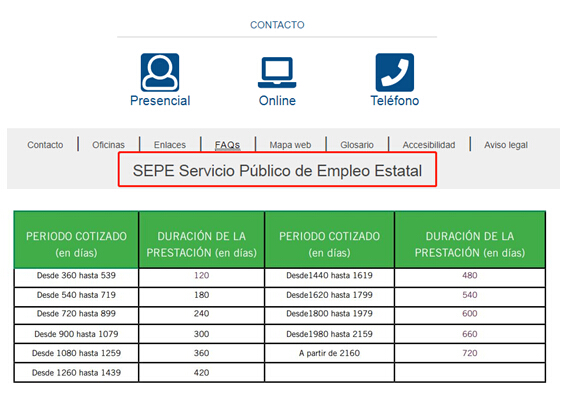
Task: Select cell 'A partir de 2160'
Action: [x=329, y=353]
